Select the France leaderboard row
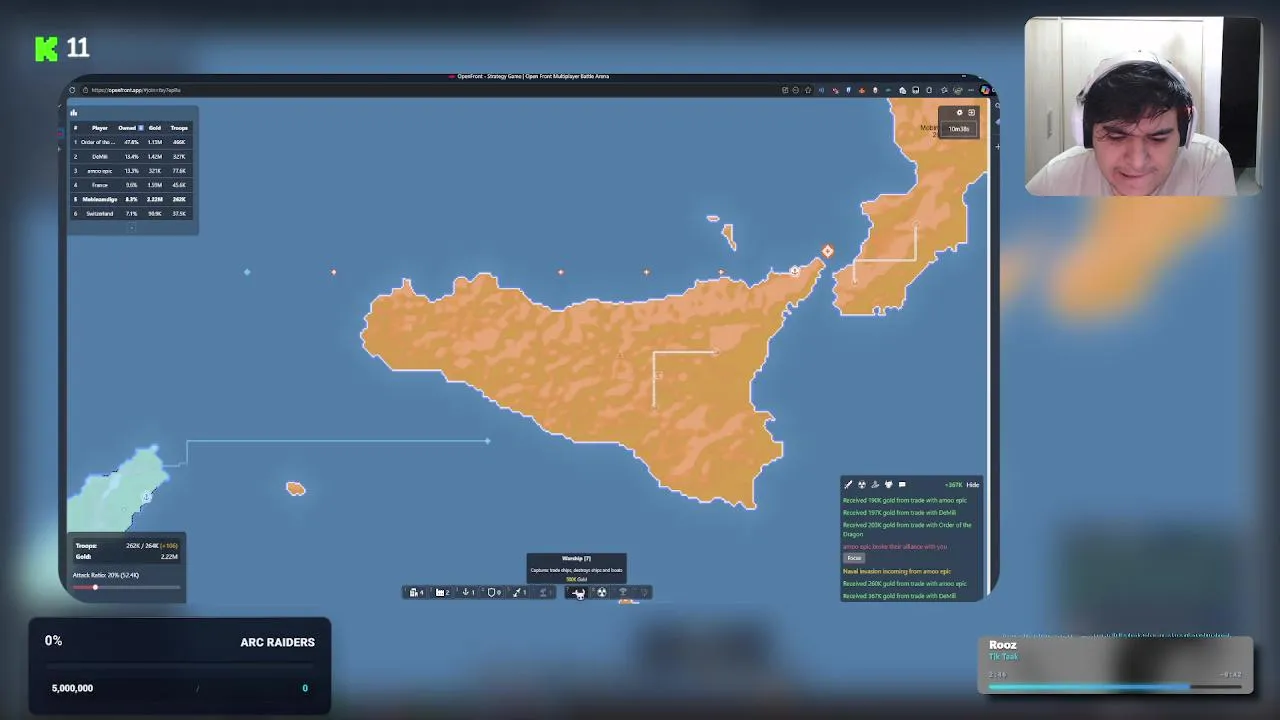The image size is (1280, 720). 130,185
